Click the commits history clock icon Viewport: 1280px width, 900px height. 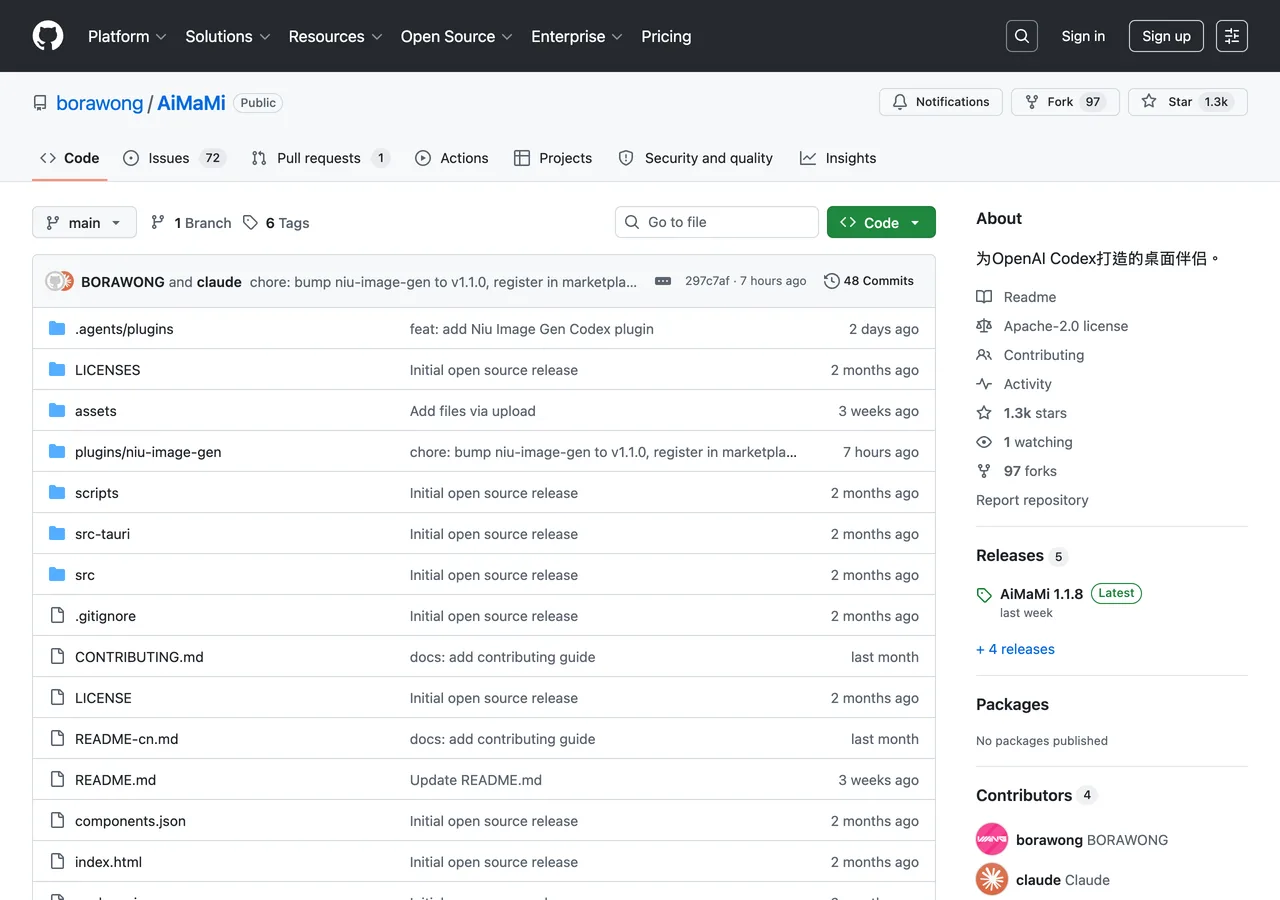(831, 281)
